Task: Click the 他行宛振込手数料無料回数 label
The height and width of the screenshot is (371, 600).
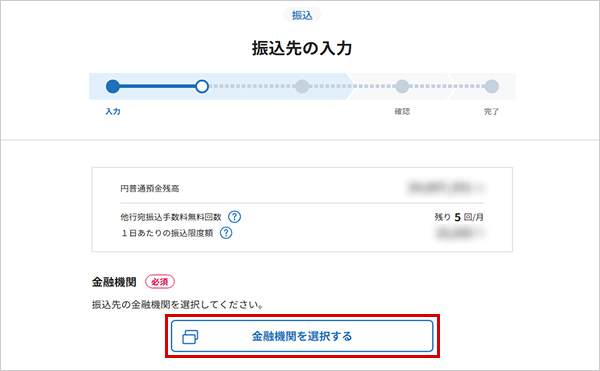Action: click(171, 217)
